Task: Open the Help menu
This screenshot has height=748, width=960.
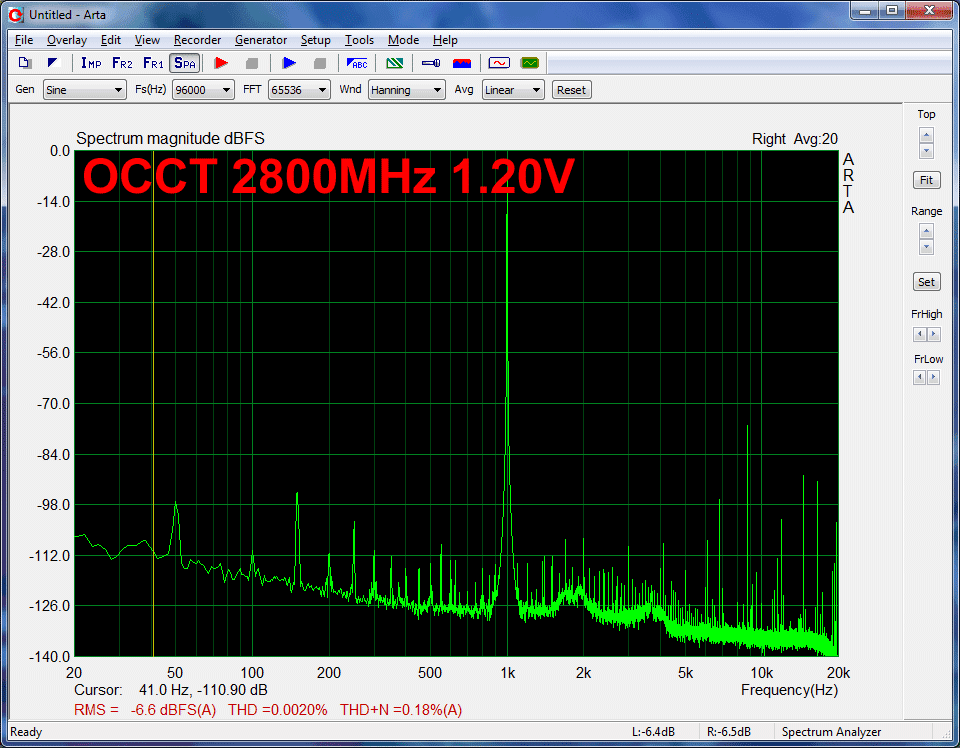Action: click(445, 40)
